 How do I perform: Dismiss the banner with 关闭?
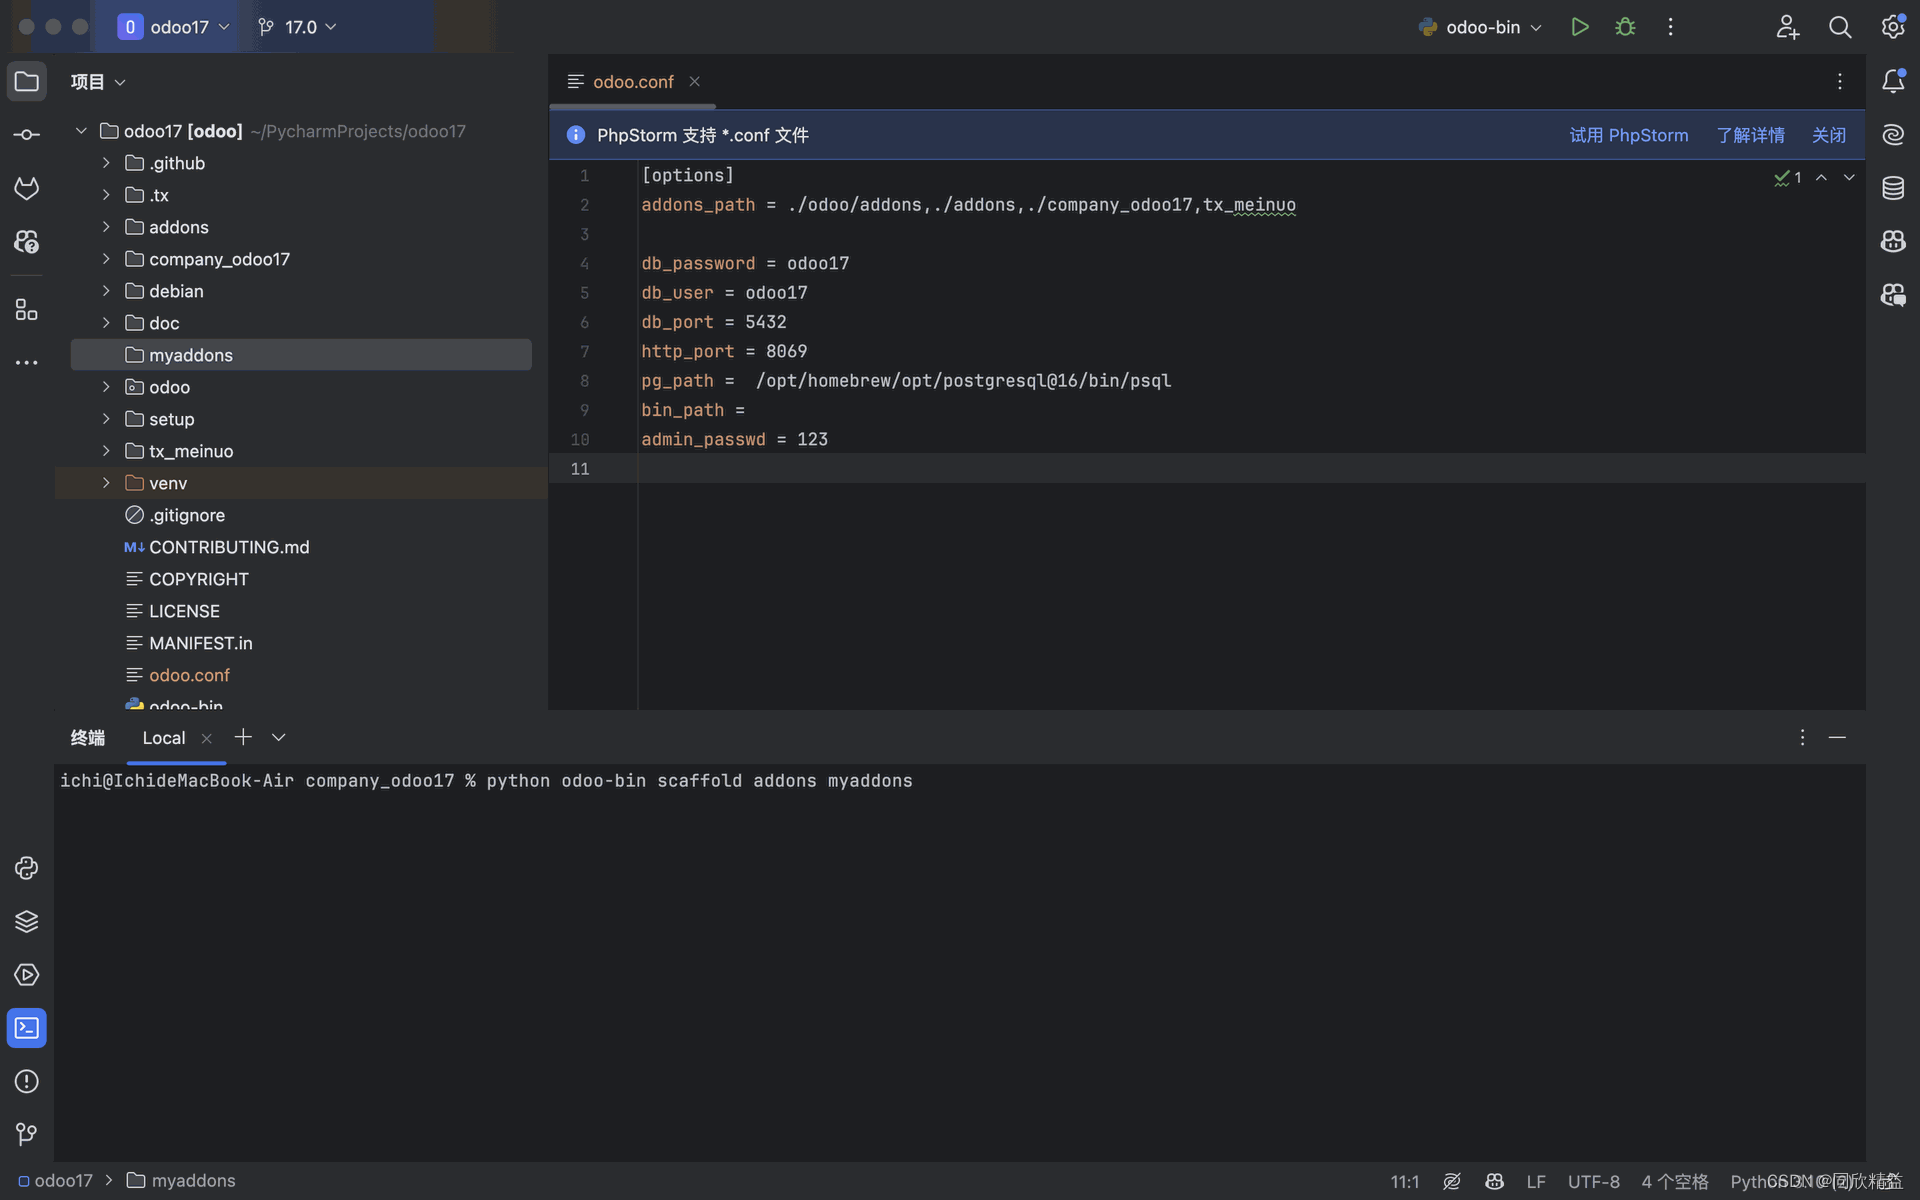click(1828, 135)
